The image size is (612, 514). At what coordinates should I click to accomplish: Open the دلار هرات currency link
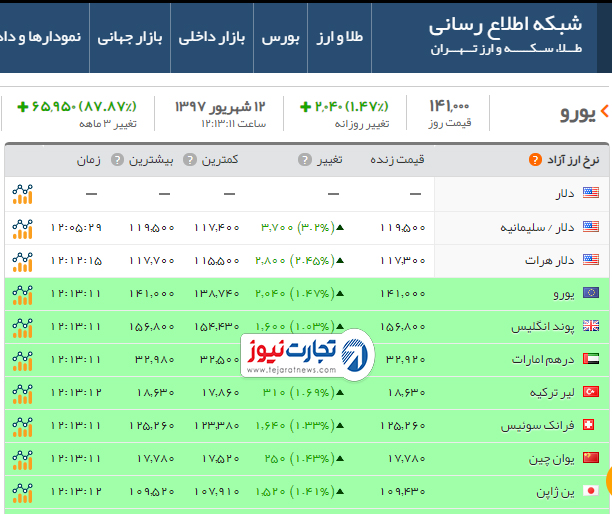[x=550, y=260]
